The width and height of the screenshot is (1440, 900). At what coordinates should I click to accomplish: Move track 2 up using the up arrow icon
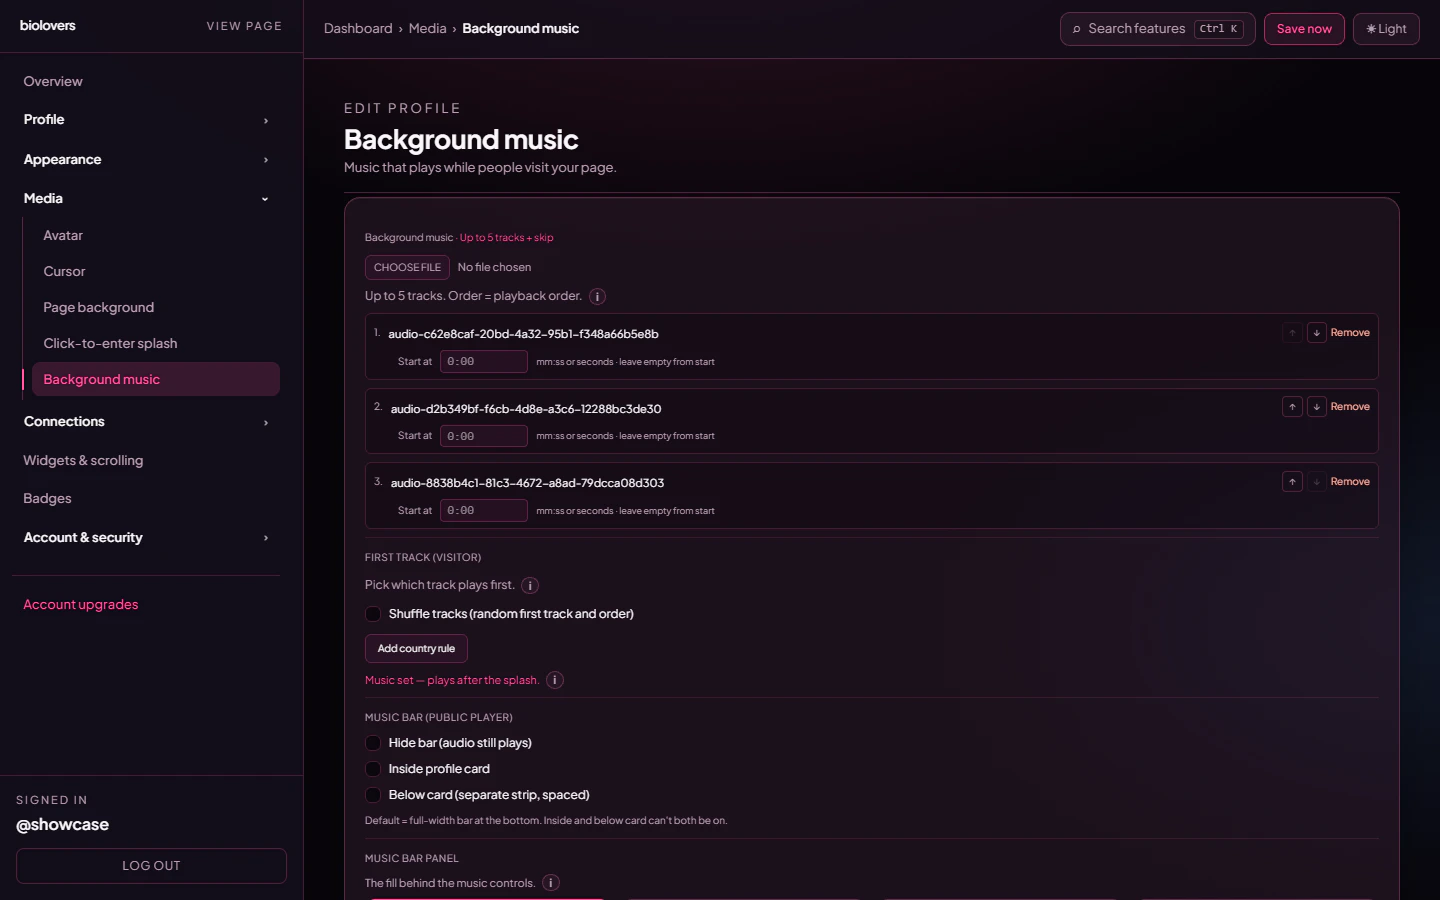(x=1292, y=406)
